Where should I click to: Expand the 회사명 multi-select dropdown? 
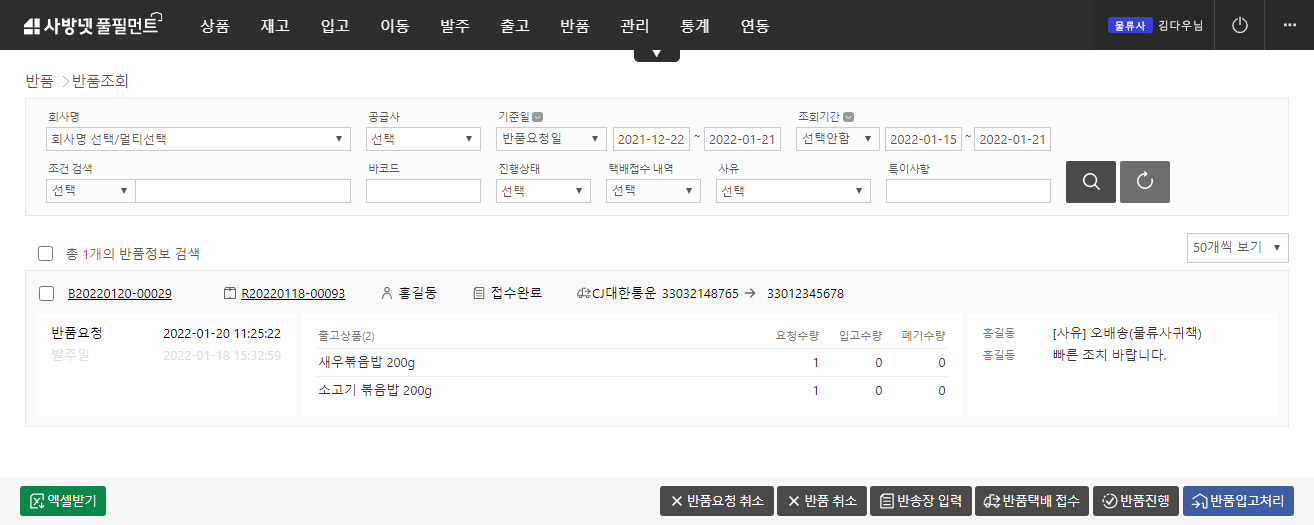pyautogui.click(x=198, y=139)
